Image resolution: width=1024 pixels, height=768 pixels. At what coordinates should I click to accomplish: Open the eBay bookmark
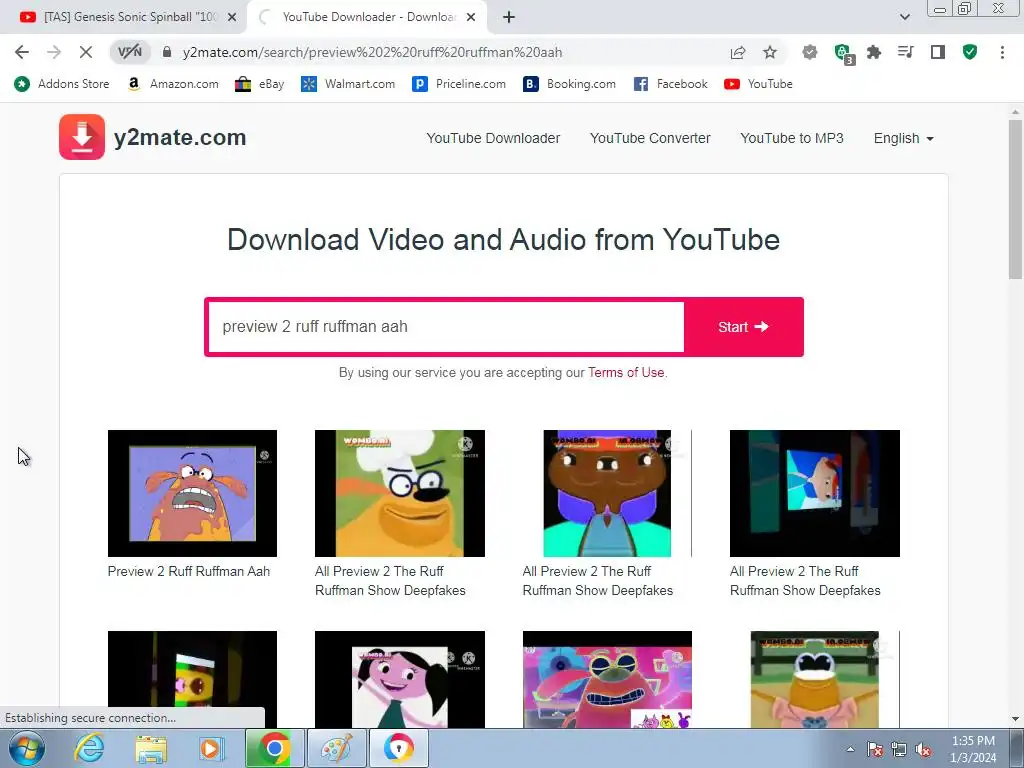(x=260, y=84)
